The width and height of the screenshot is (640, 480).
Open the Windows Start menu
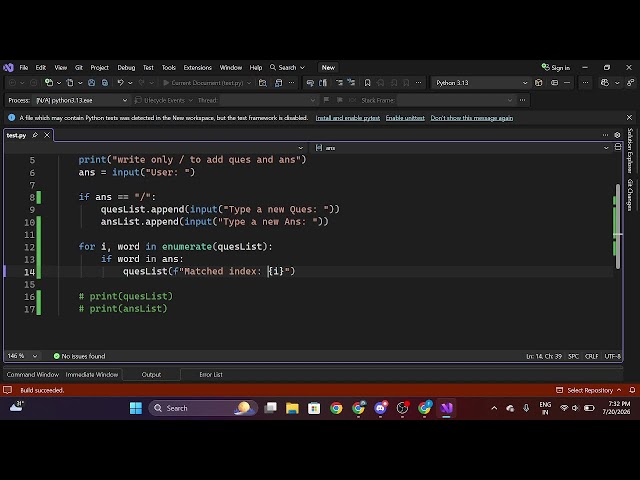(136, 408)
